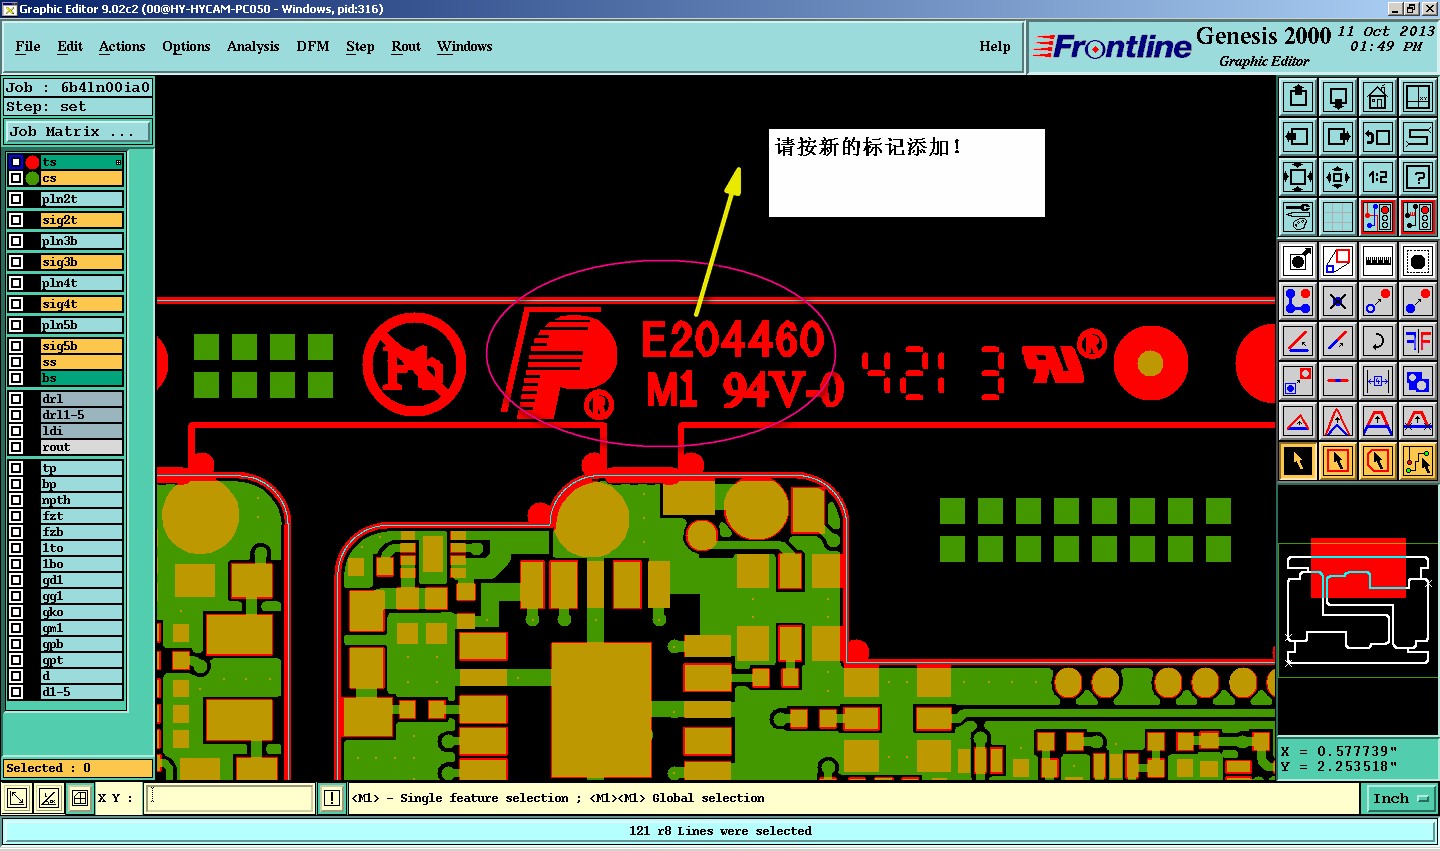Screen dimensions: 1440x851
Task: Open the Inch units dropdown
Action: click(1400, 798)
